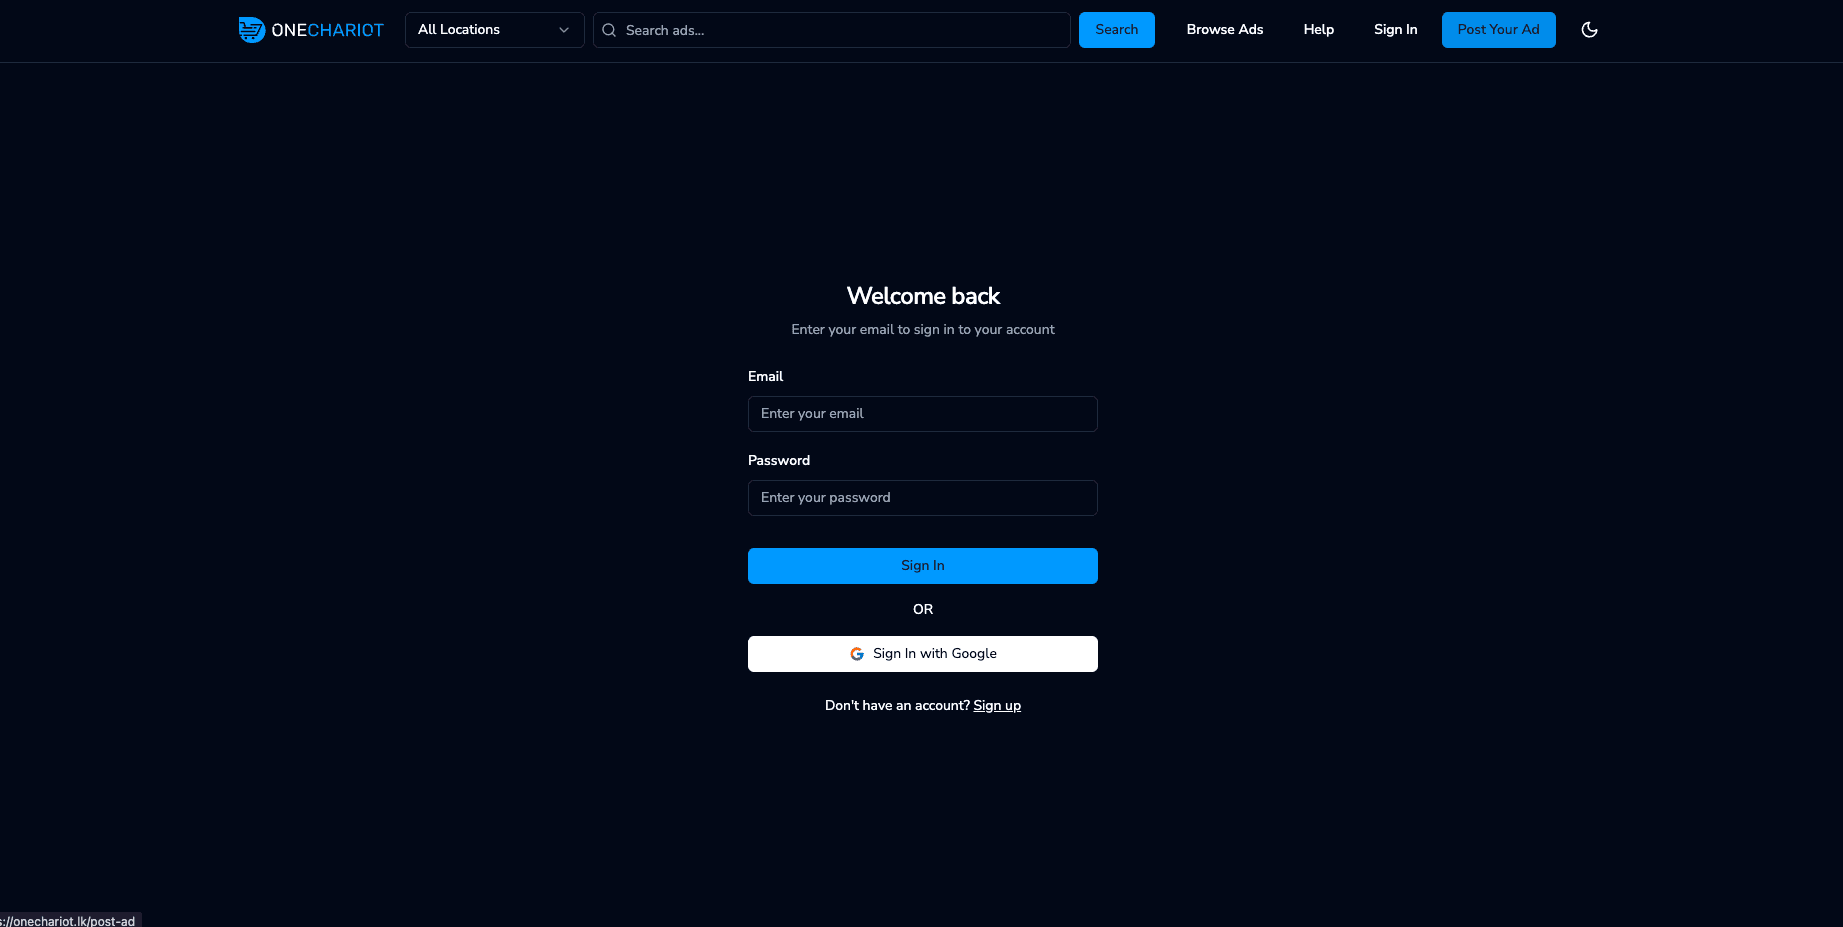This screenshot has width=1843, height=927.
Task: Focus the Enter your password field
Action: tap(922, 498)
